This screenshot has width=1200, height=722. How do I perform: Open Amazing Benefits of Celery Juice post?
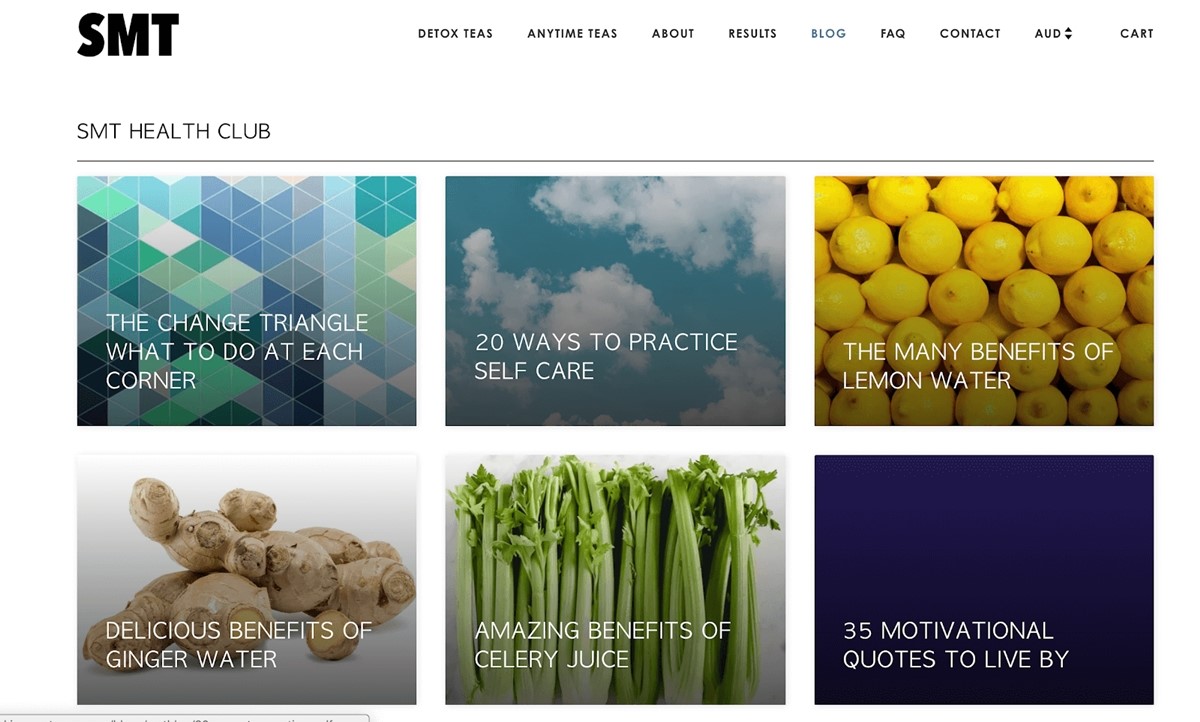click(x=615, y=580)
